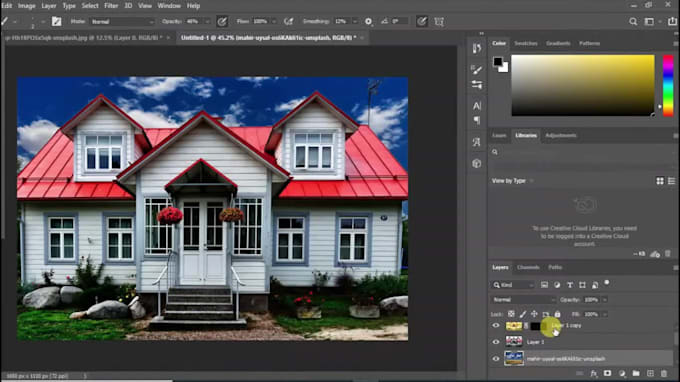Add layer mask button

coord(608,373)
